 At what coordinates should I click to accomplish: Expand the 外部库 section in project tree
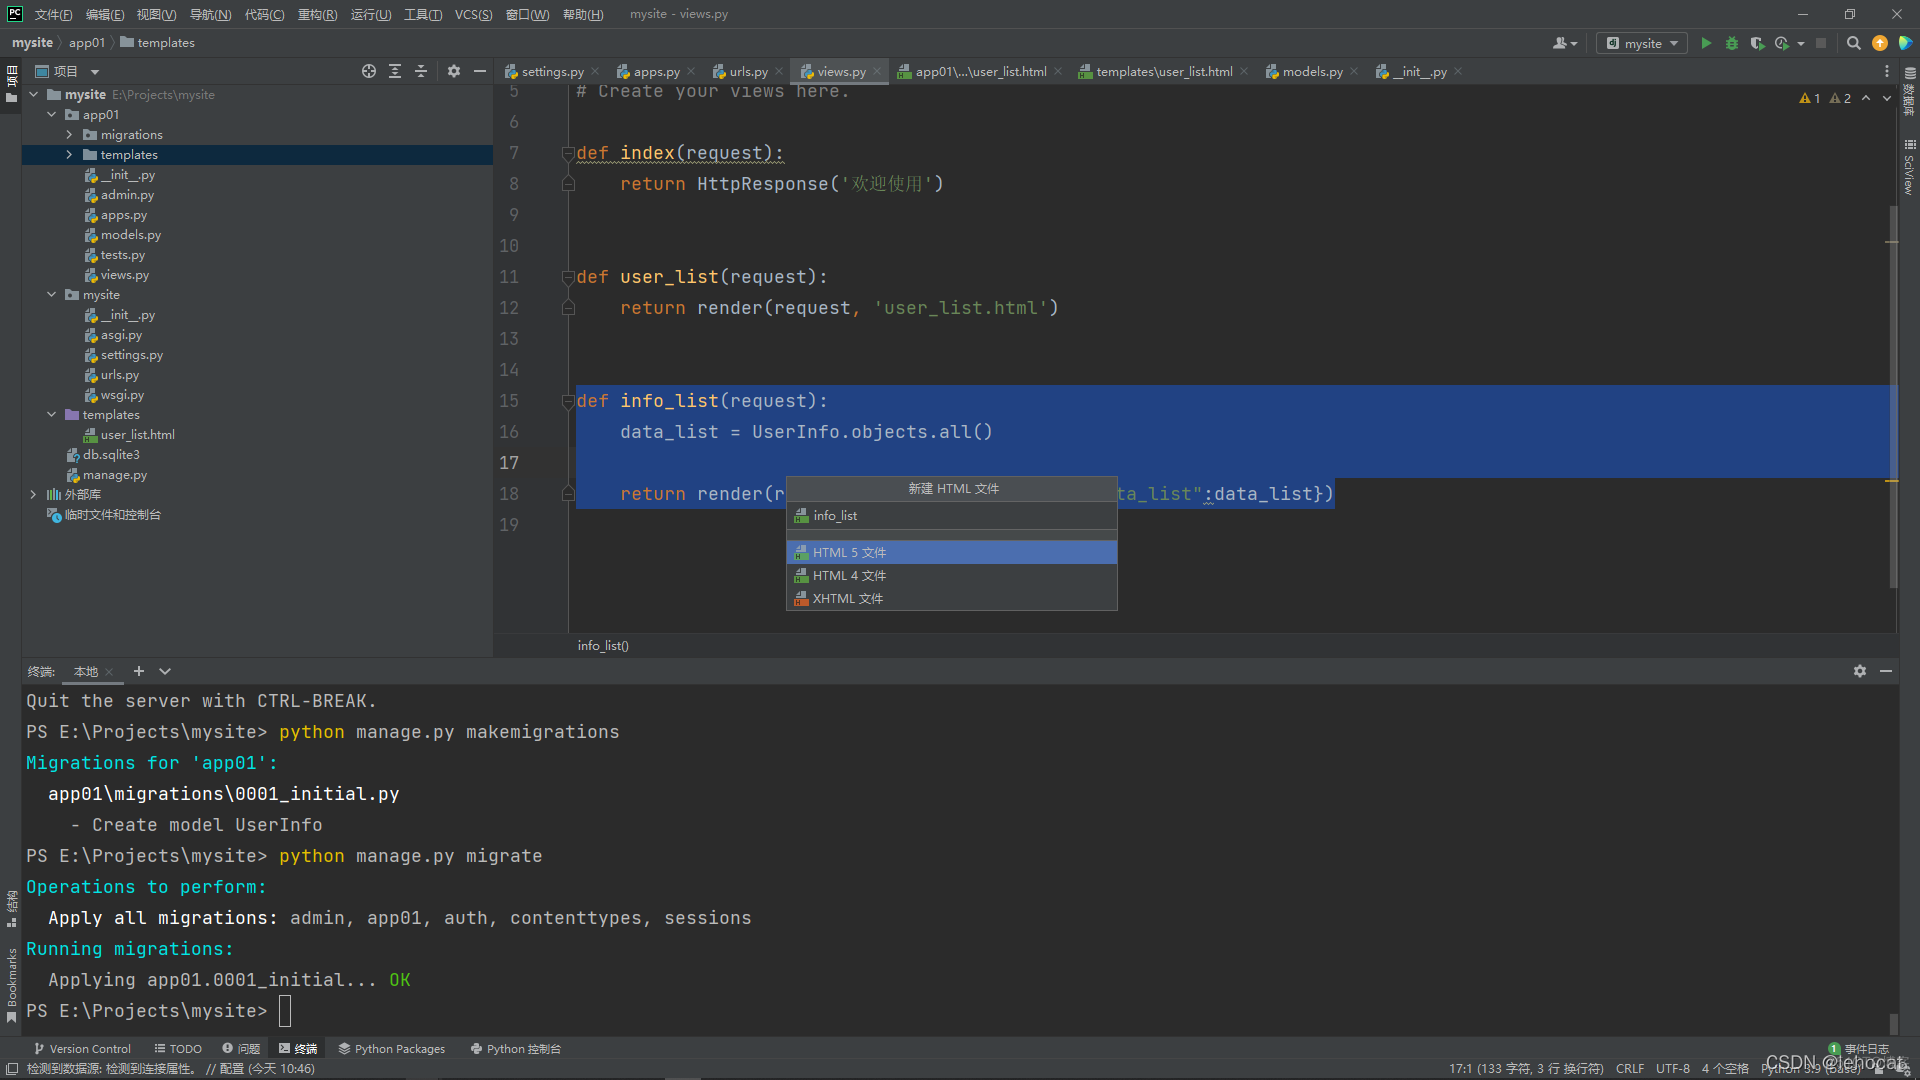[x=34, y=495]
